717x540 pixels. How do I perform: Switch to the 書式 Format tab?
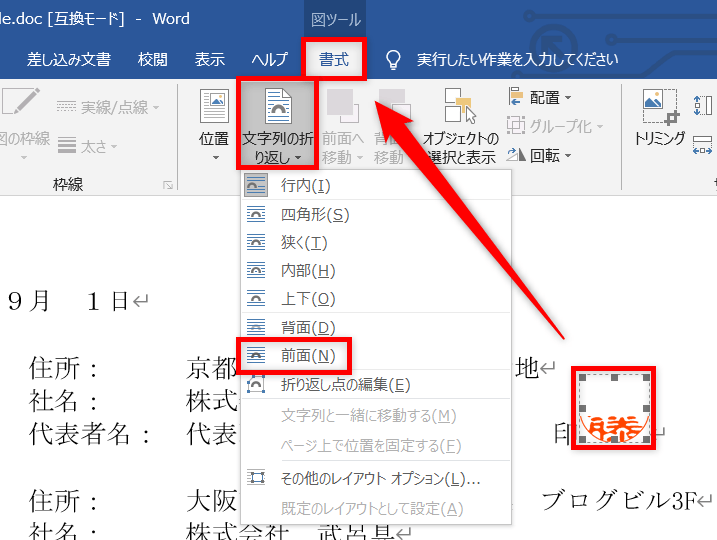[x=334, y=59]
